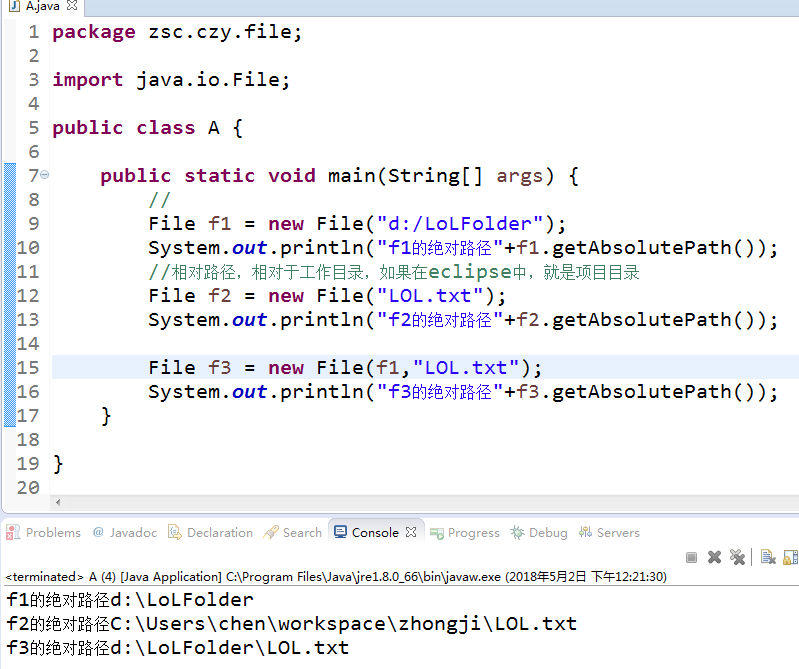Click the 'package zsc.czy.file;' code line
Viewport: 799px width, 669px height.
(x=177, y=32)
